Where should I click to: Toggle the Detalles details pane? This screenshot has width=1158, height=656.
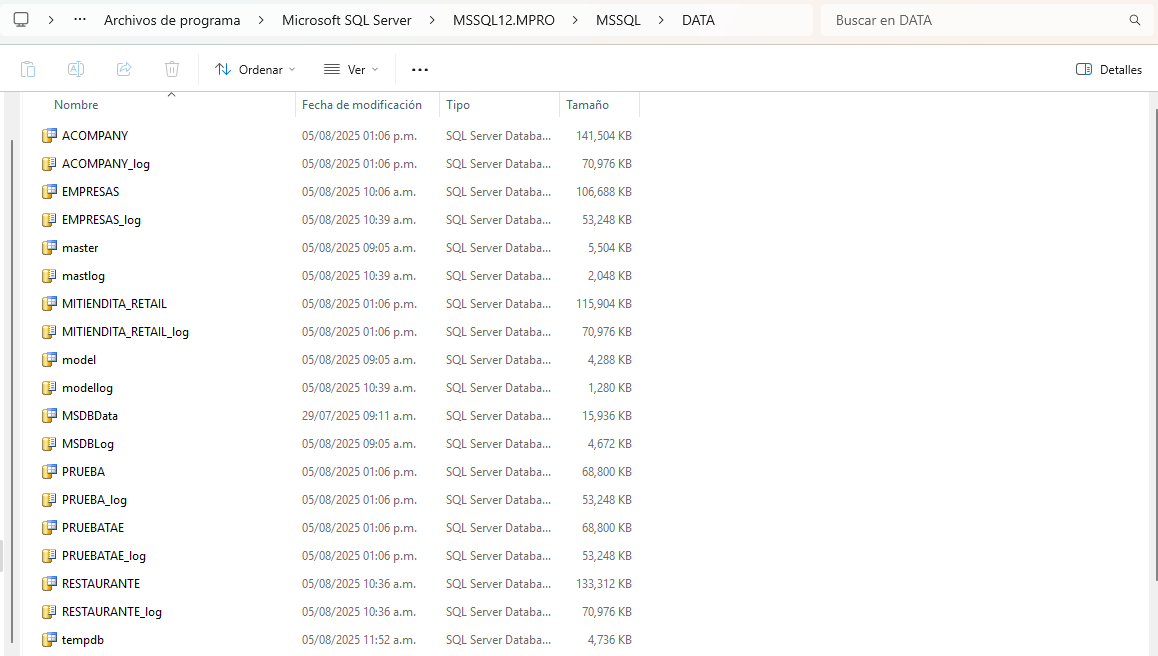click(x=1109, y=69)
